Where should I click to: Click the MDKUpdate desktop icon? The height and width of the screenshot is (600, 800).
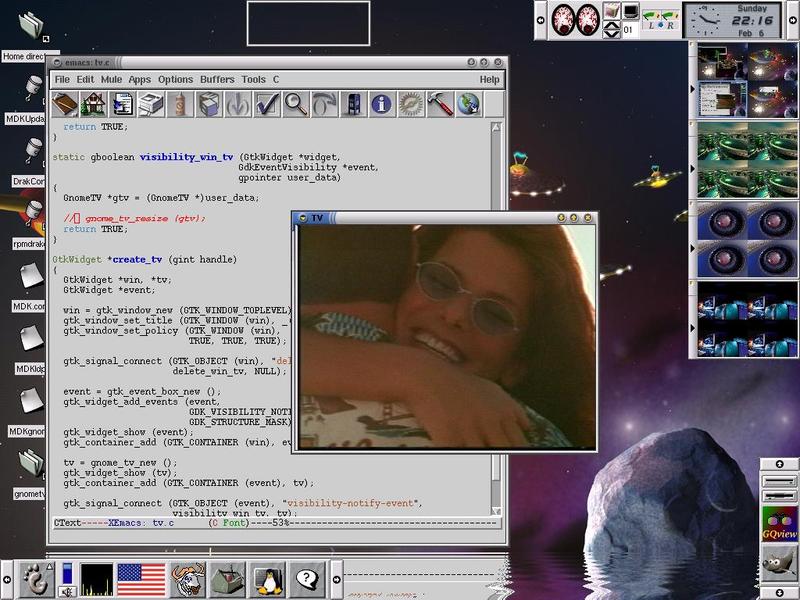[x=34, y=88]
